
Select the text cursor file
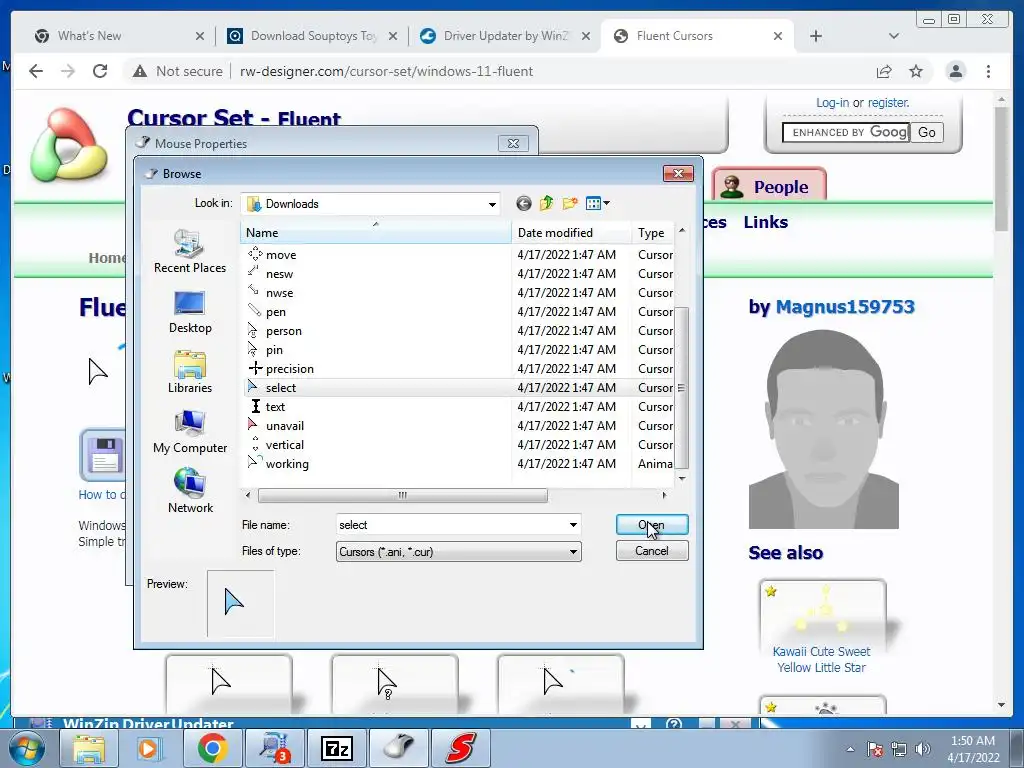pos(275,406)
